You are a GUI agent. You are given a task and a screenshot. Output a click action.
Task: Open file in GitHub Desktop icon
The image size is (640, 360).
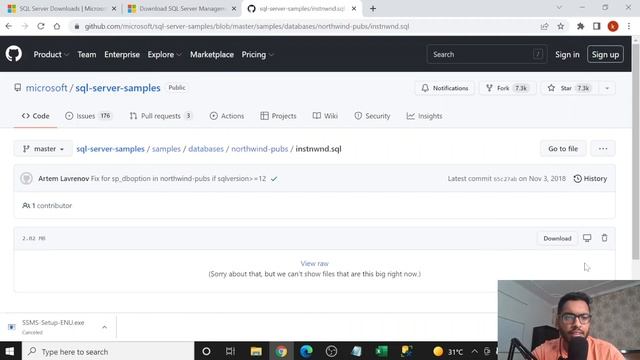click(x=587, y=238)
